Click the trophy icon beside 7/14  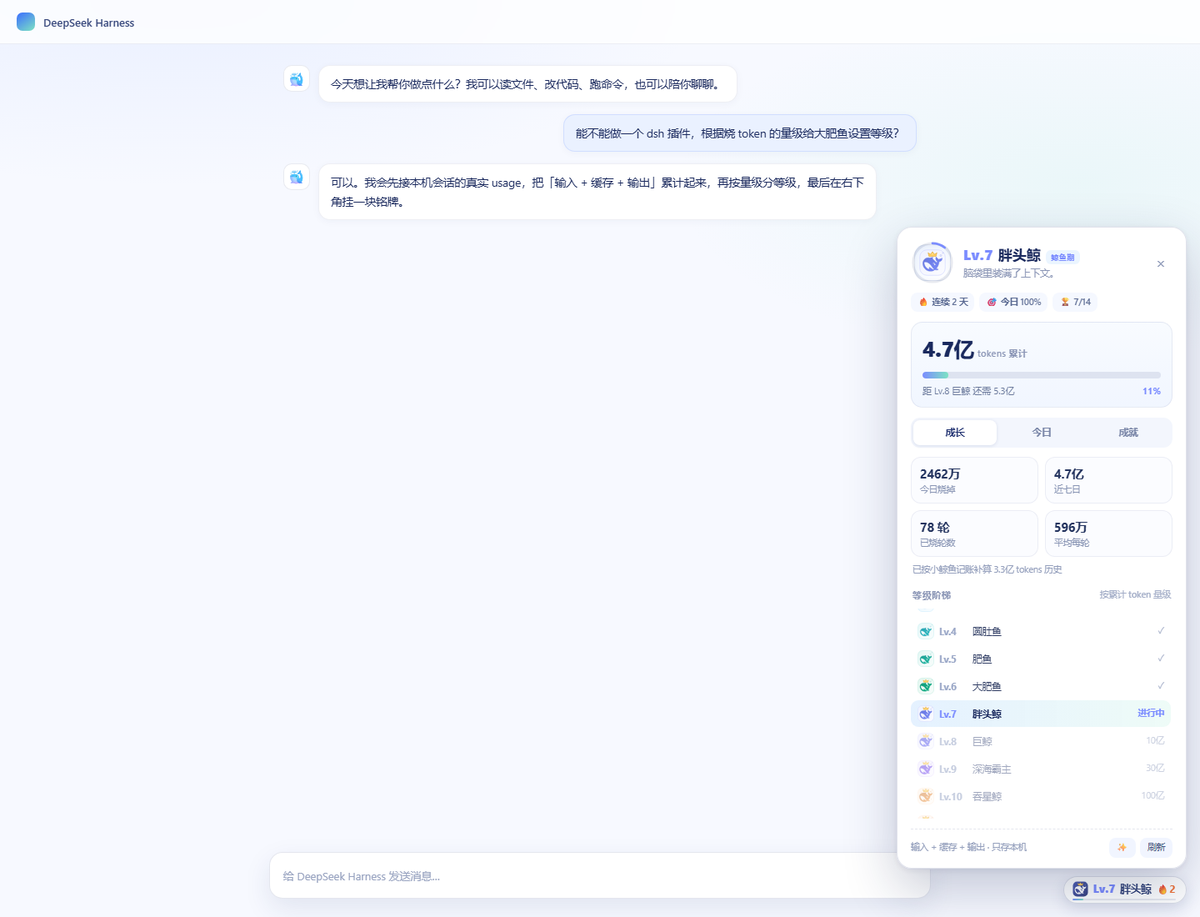point(1065,302)
